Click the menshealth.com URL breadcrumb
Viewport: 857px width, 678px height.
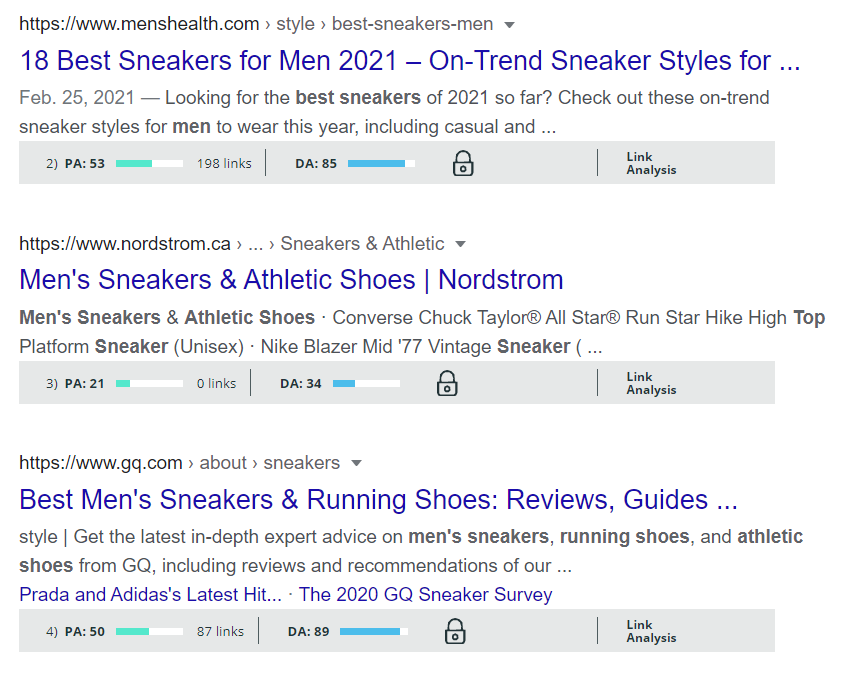click(x=139, y=24)
